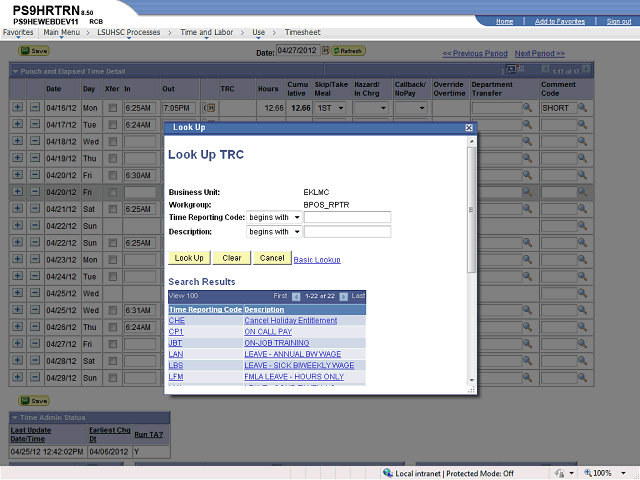Open calendar picker next to Date field
640x480 pixels.
point(325,51)
